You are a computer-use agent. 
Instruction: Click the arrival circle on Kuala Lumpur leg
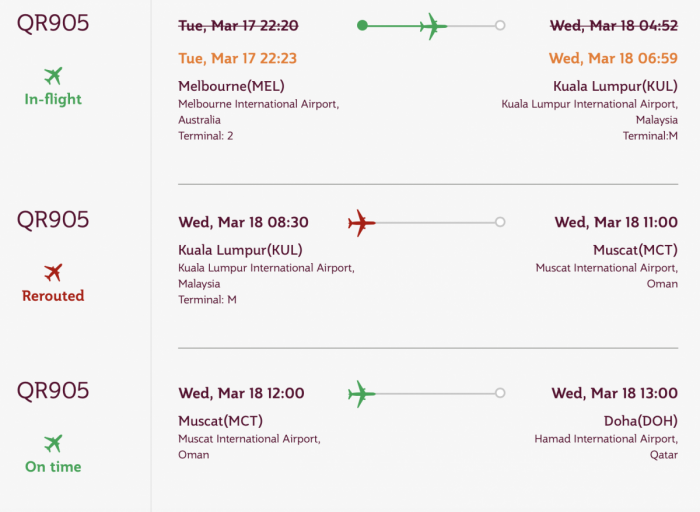click(x=500, y=26)
